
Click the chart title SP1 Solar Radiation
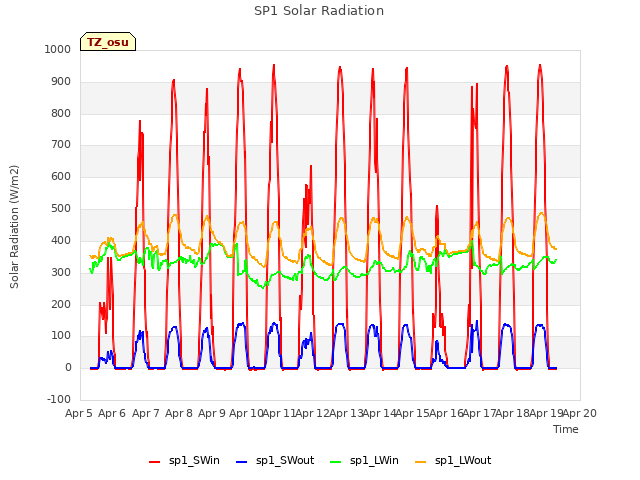coord(319,11)
